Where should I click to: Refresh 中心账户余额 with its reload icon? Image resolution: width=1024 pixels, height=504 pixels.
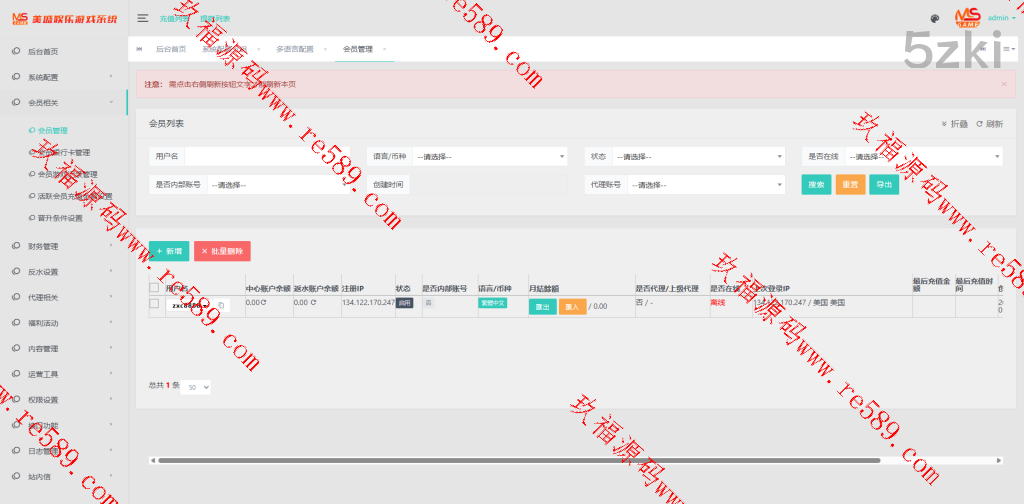[264, 303]
